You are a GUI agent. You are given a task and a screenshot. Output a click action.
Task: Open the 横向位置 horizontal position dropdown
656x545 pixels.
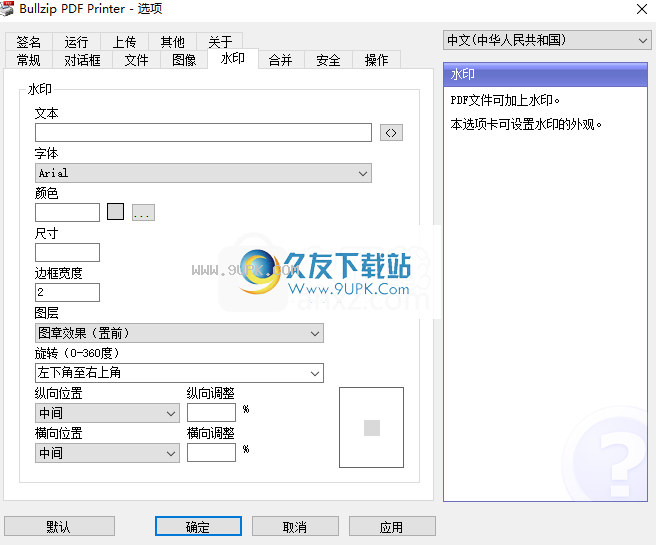point(107,453)
